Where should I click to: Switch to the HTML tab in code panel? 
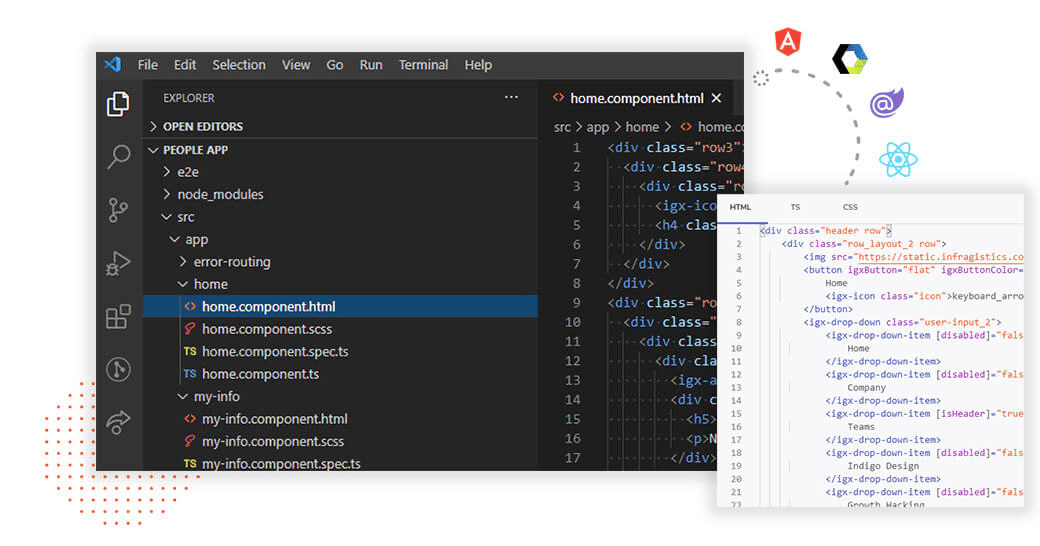point(740,207)
